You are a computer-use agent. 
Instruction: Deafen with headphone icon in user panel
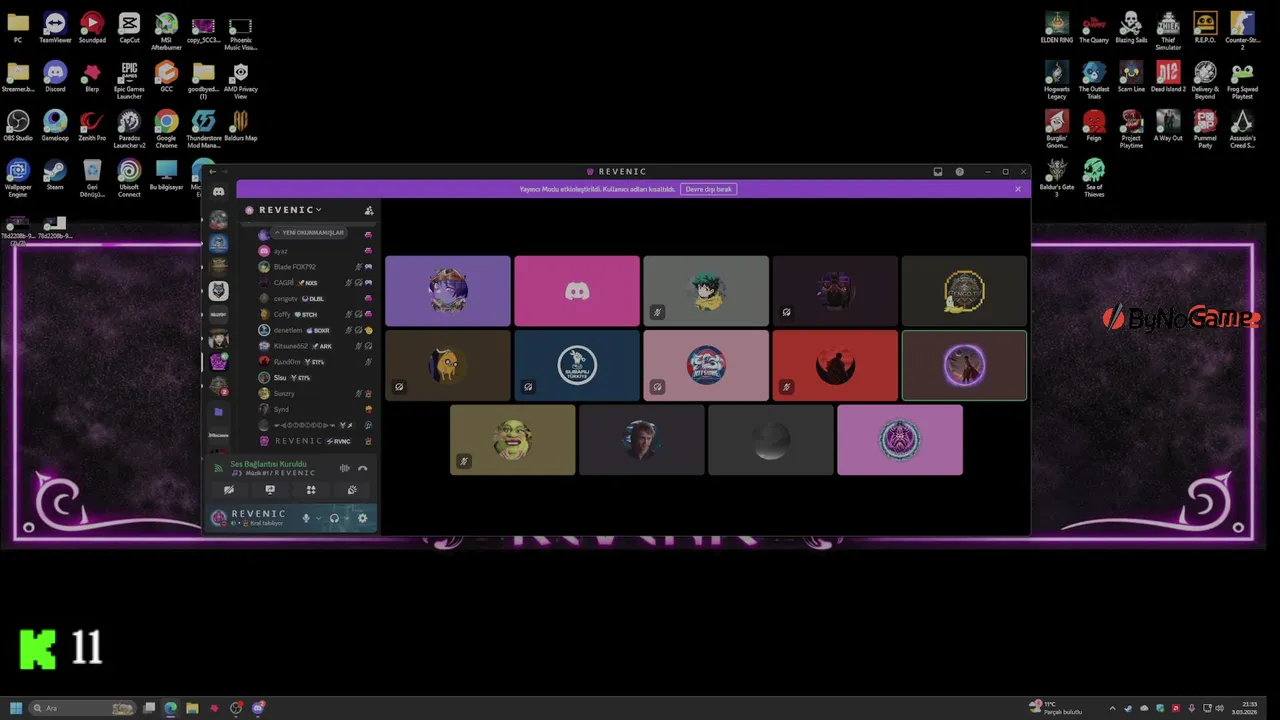(x=334, y=518)
